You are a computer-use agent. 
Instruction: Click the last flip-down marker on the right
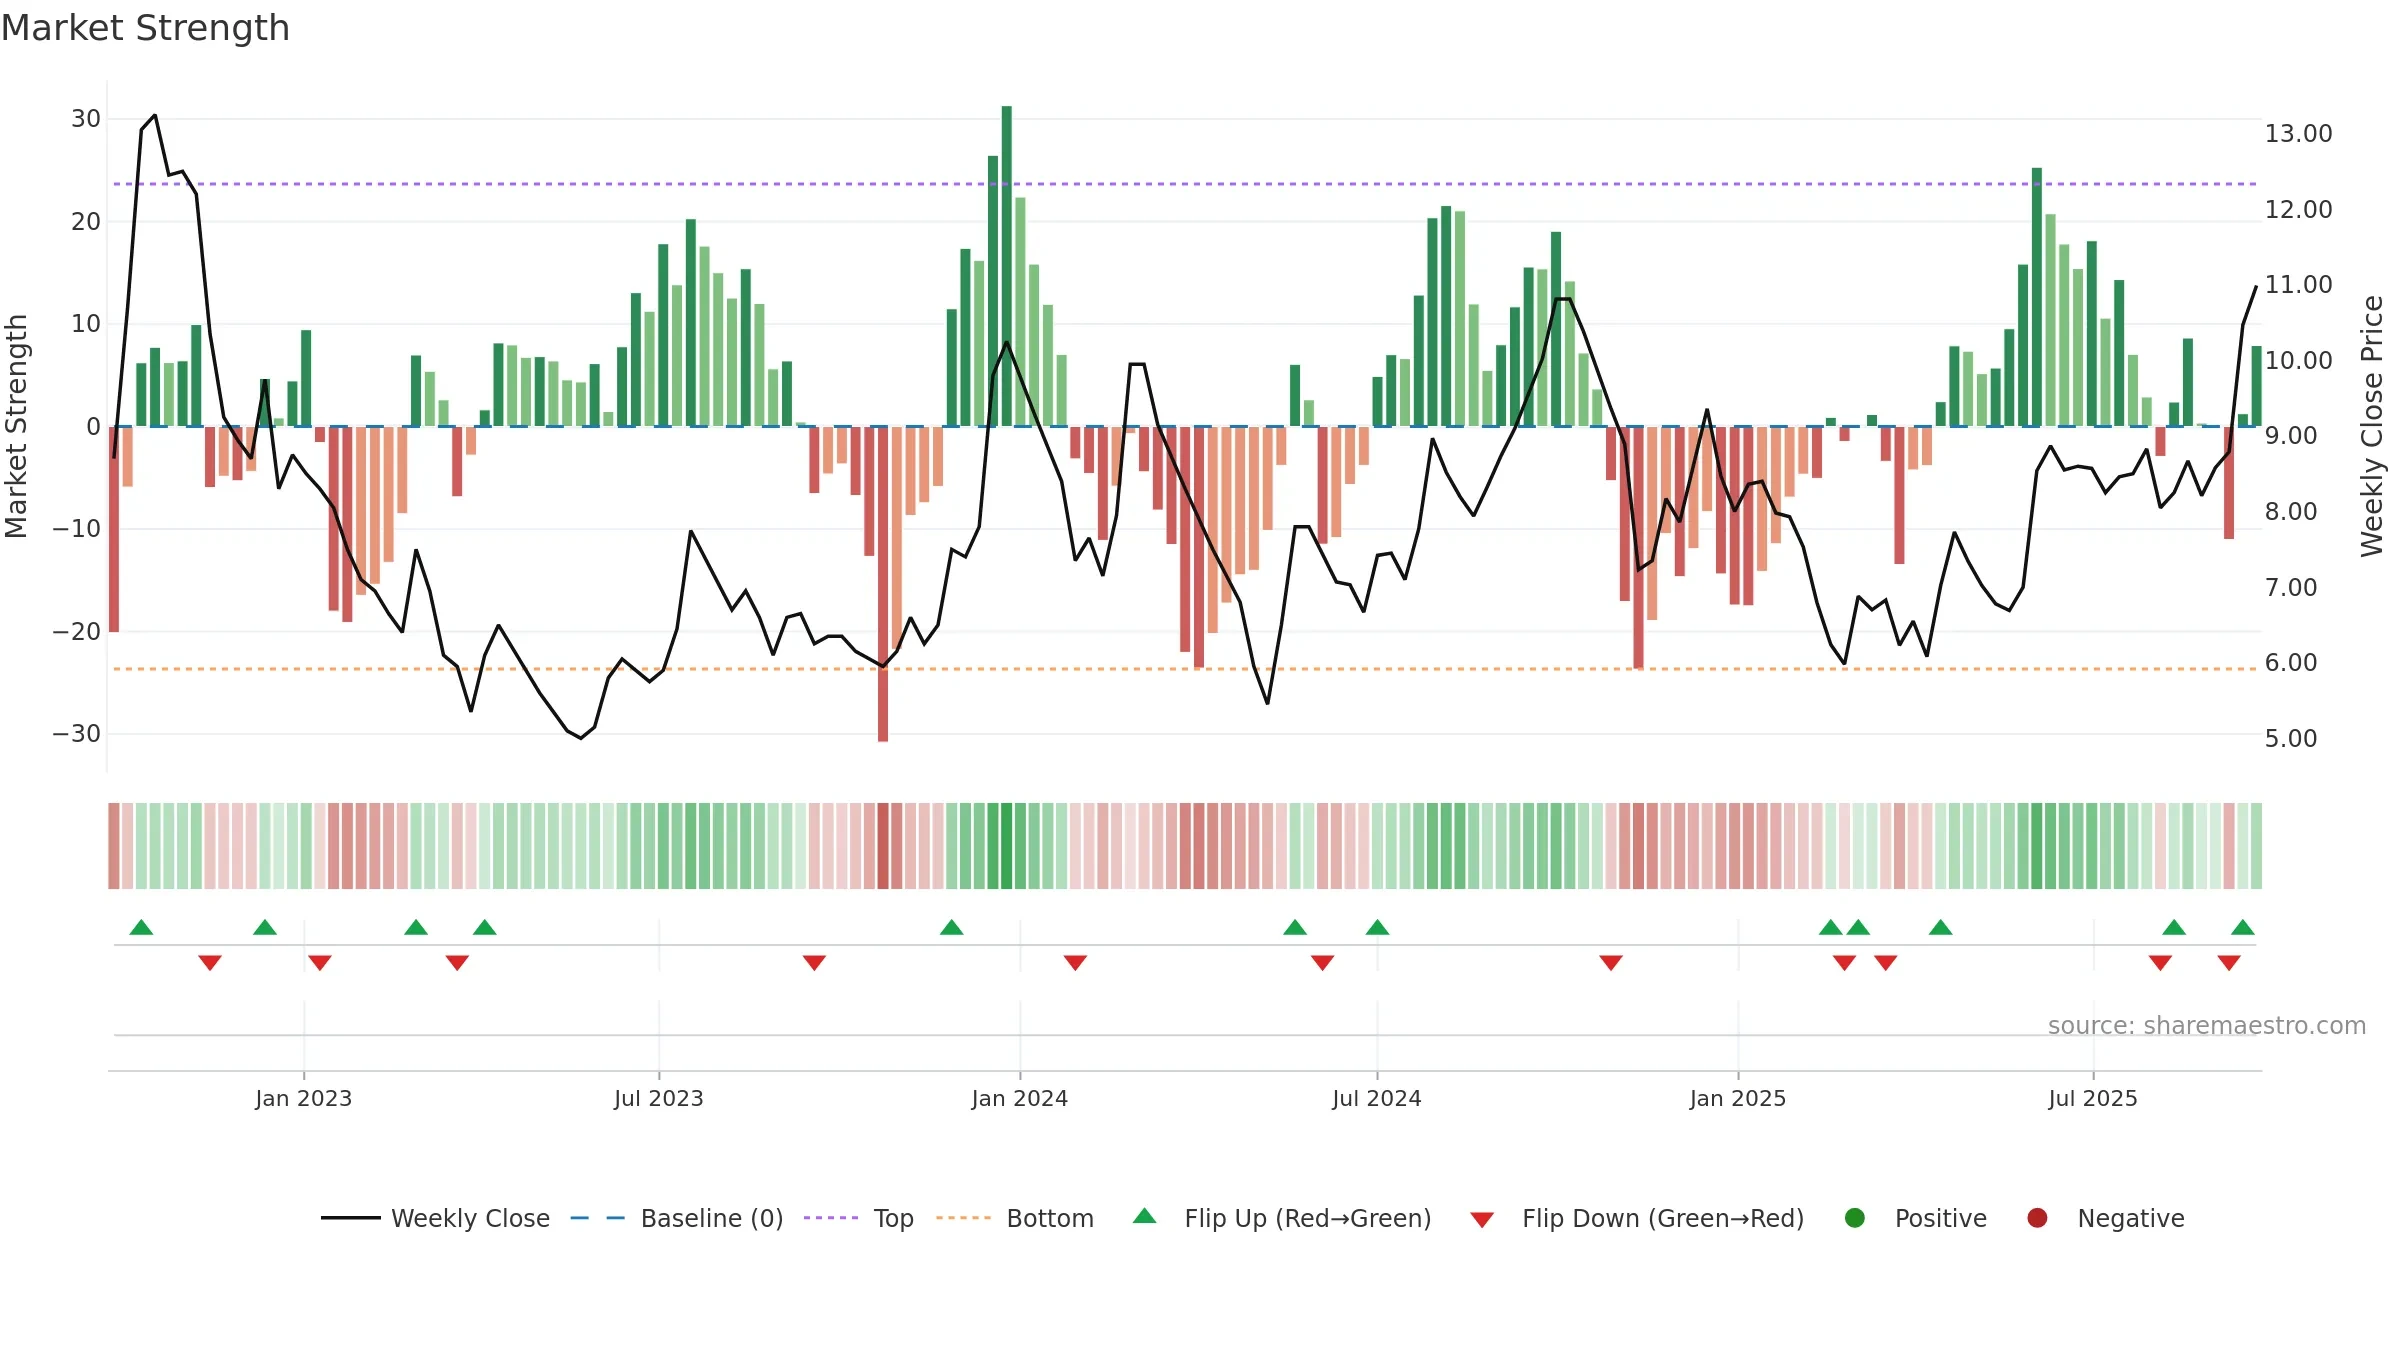point(2229,963)
